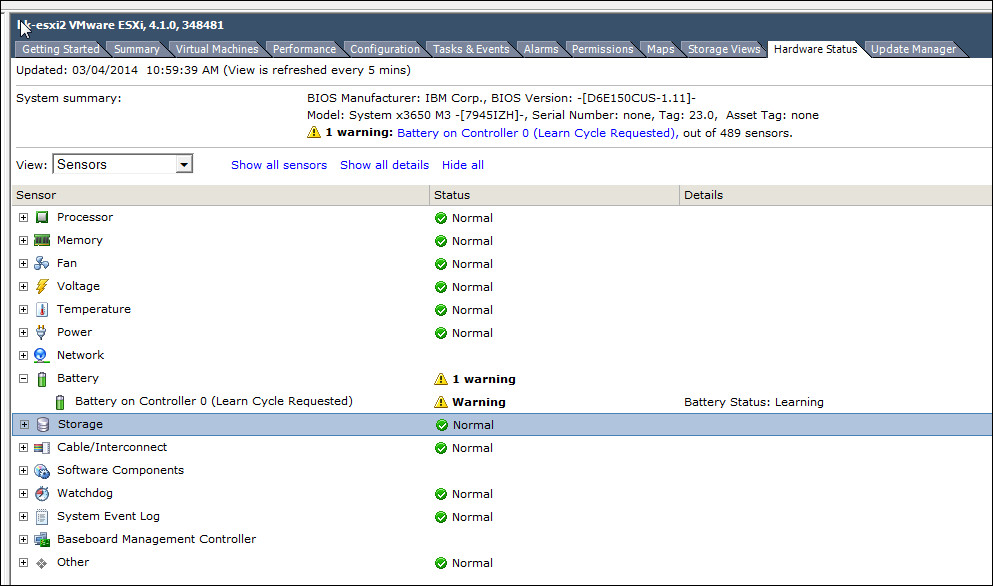
Task: Collapse the Battery sensor group
Action: pos(23,379)
